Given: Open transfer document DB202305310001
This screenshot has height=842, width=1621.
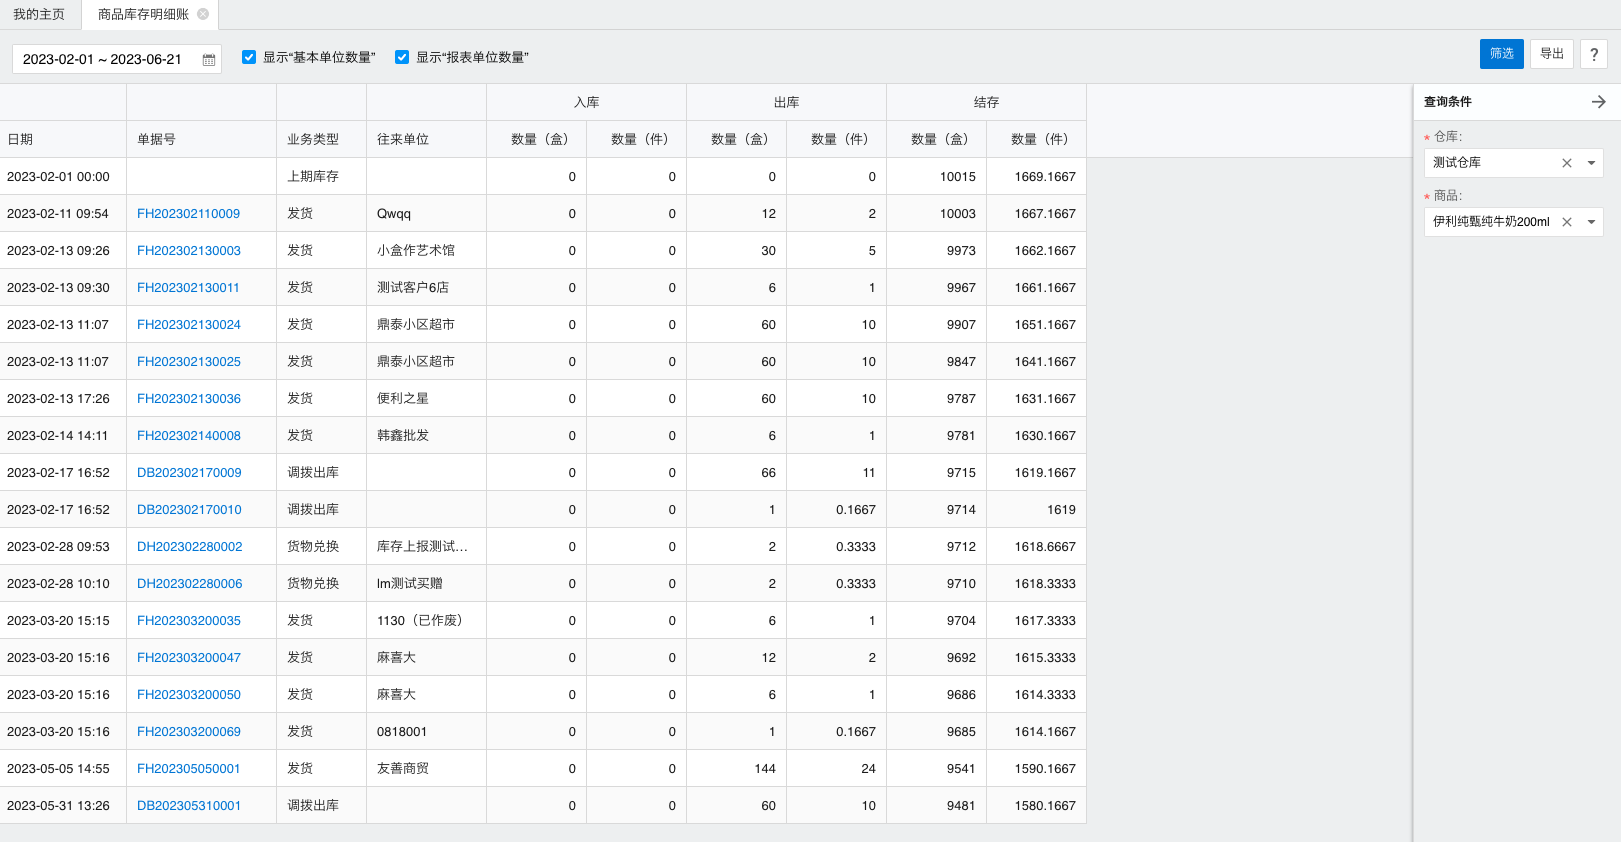Looking at the screenshot, I should point(189,806).
